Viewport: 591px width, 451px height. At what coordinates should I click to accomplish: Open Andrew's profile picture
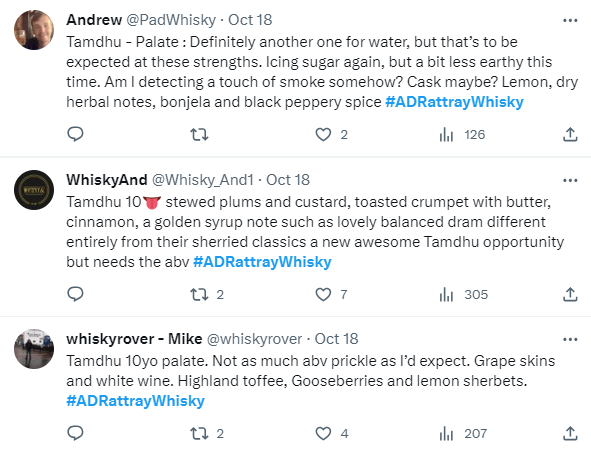[x=34, y=30]
